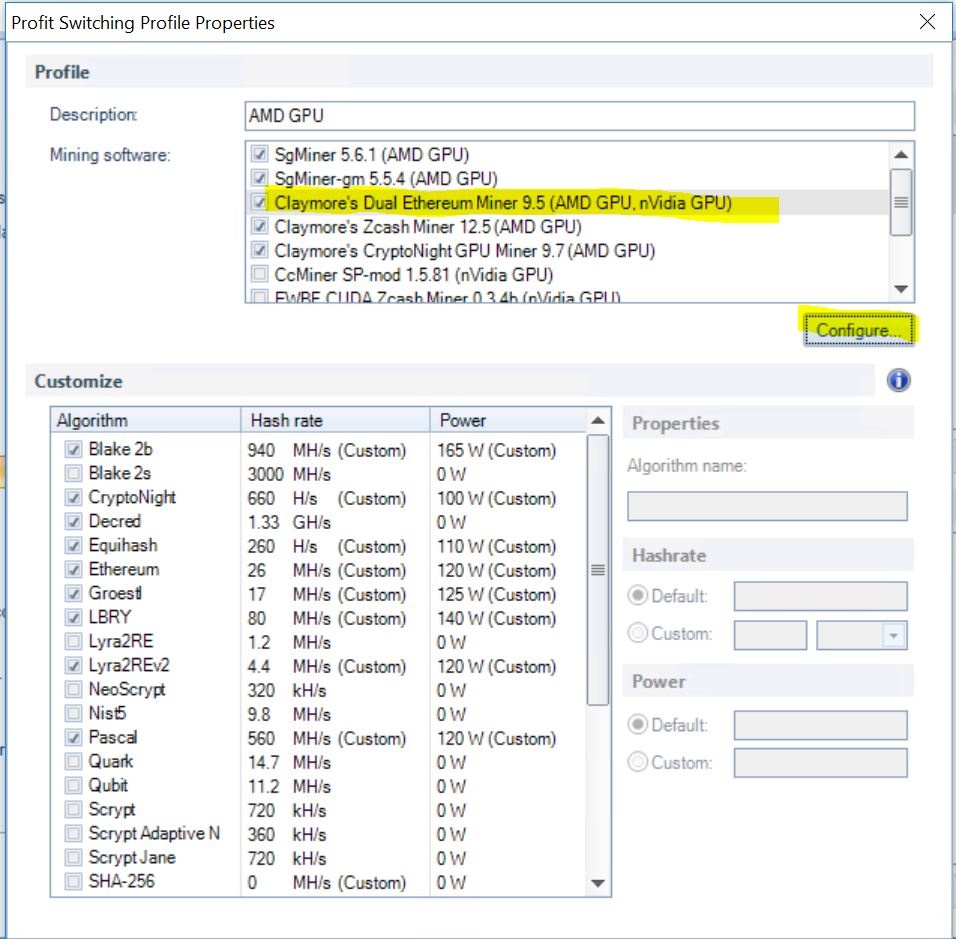
Task: Enable the Qubit algorithm
Action: tap(73, 785)
